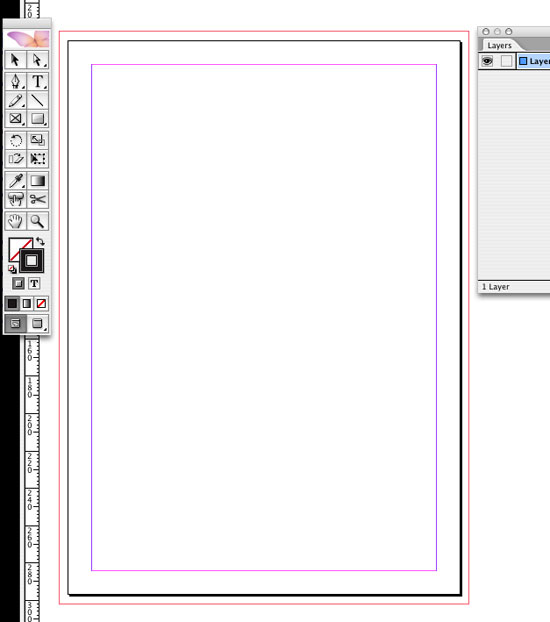Viewport: 550px width, 622px height.
Task: Select the Pen tool
Action: [15, 81]
